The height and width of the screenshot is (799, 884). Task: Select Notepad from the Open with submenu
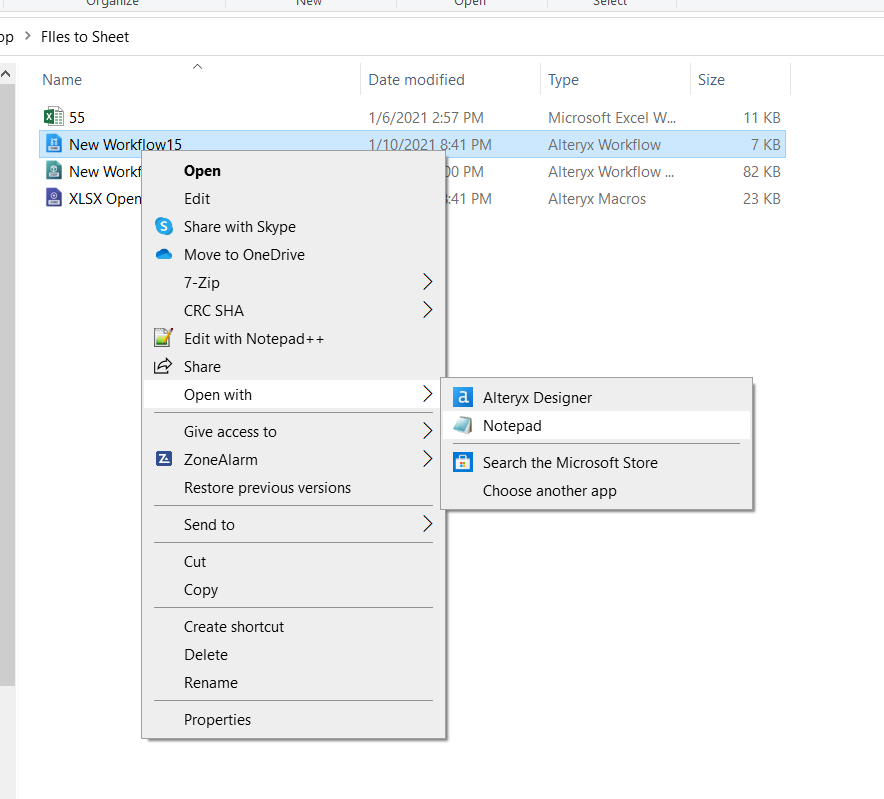(514, 425)
